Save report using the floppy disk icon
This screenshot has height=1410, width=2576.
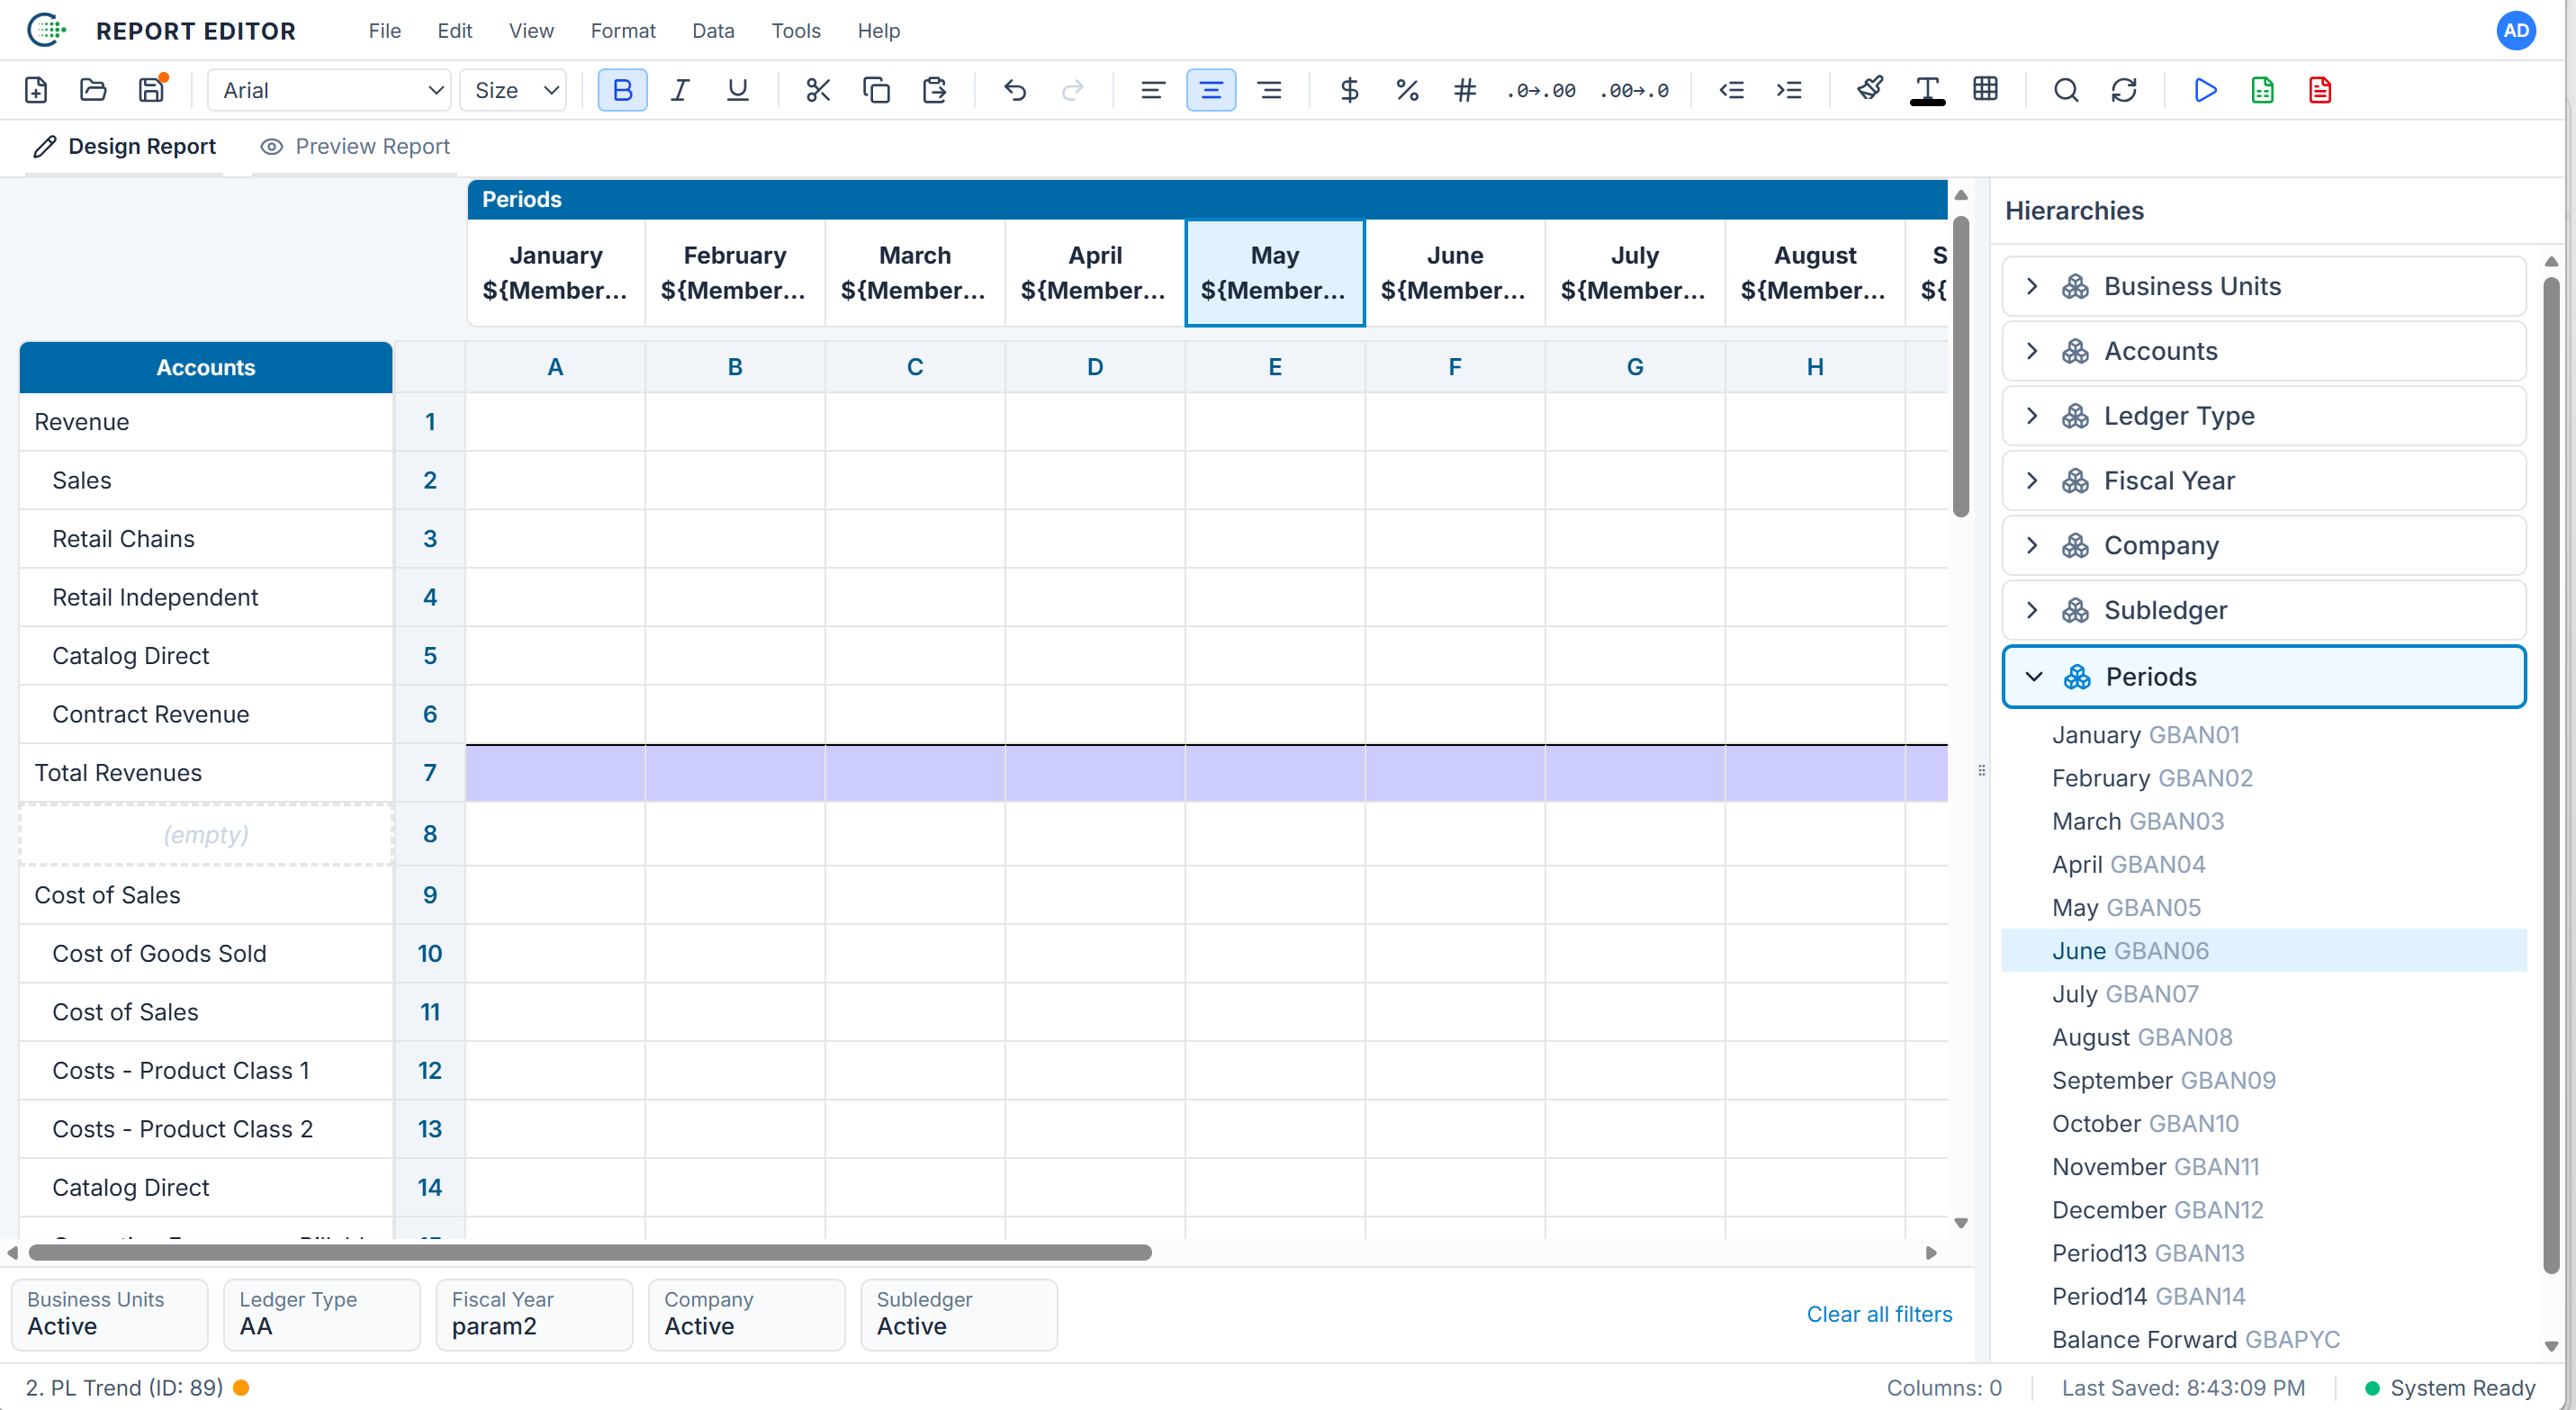[x=151, y=90]
